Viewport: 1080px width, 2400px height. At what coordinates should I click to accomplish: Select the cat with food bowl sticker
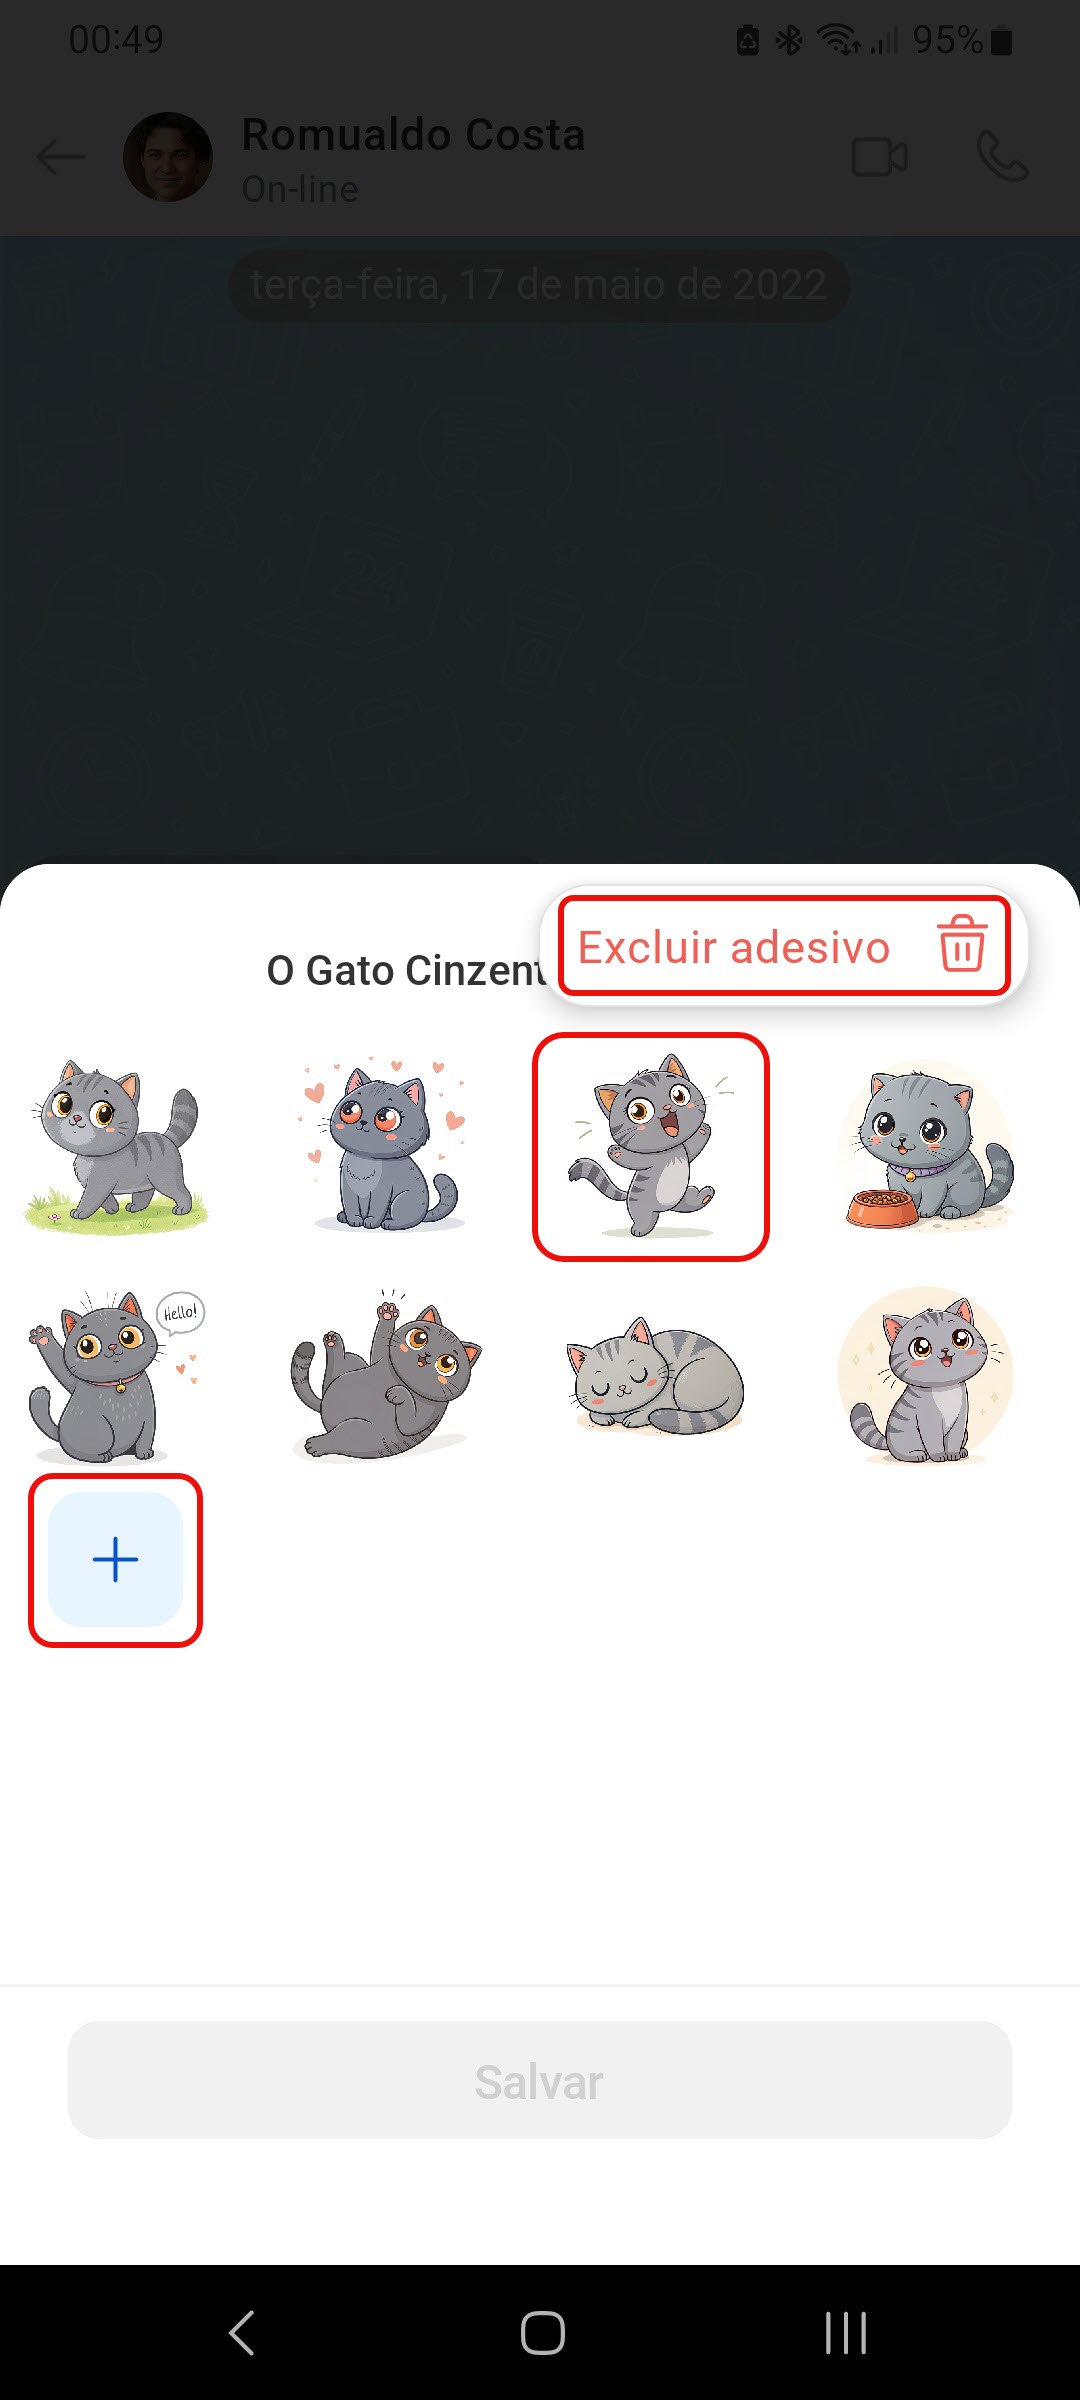tap(926, 1146)
